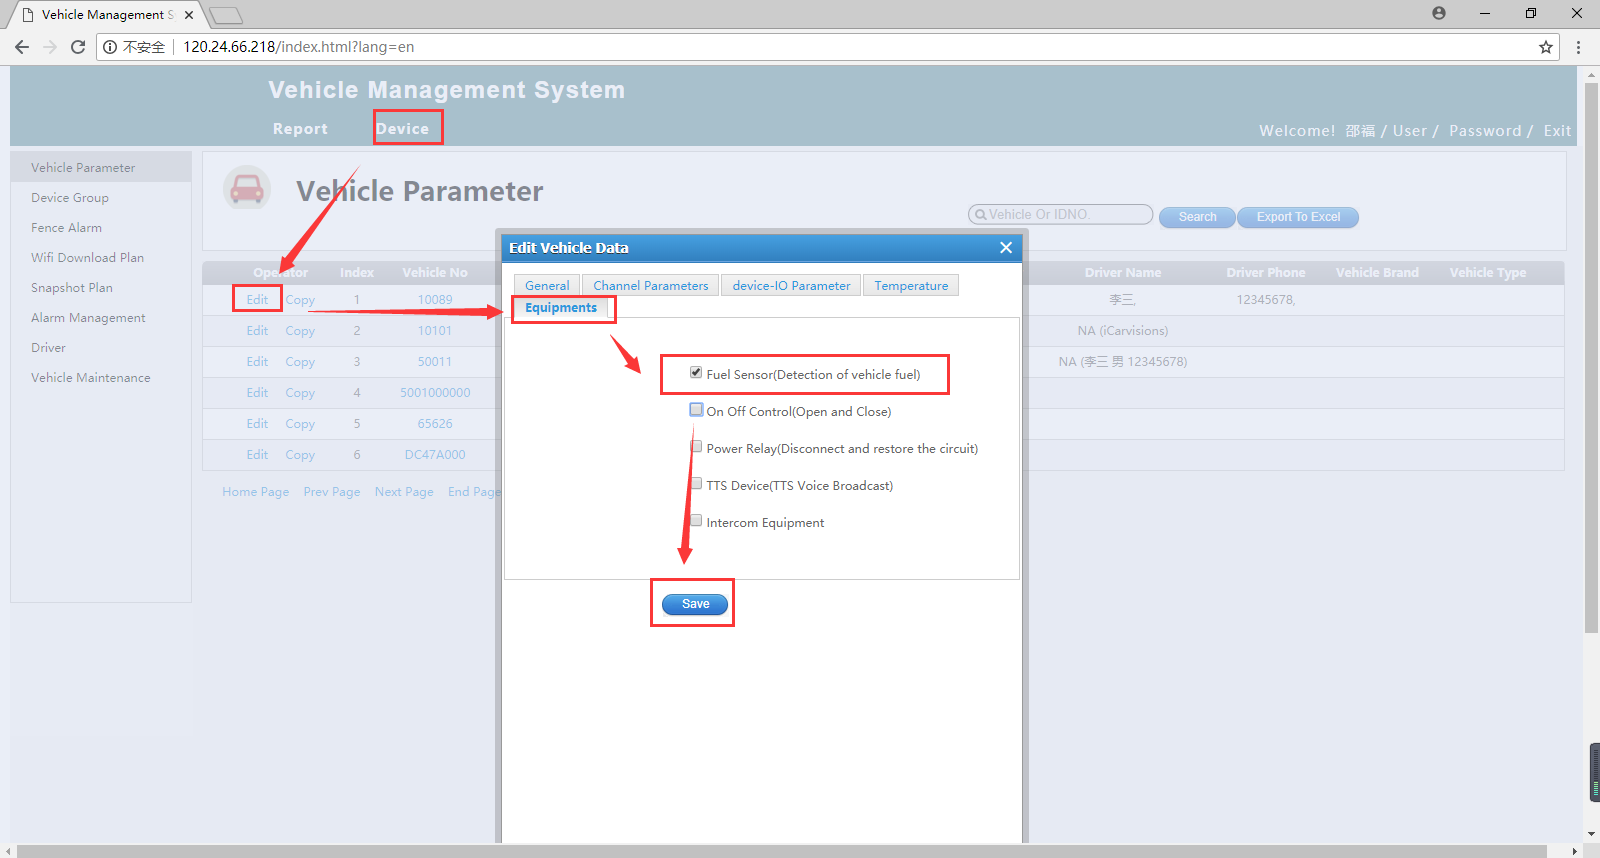Image resolution: width=1600 pixels, height=858 pixels.
Task: Edit vehicle 10089
Action: click(x=257, y=300)
